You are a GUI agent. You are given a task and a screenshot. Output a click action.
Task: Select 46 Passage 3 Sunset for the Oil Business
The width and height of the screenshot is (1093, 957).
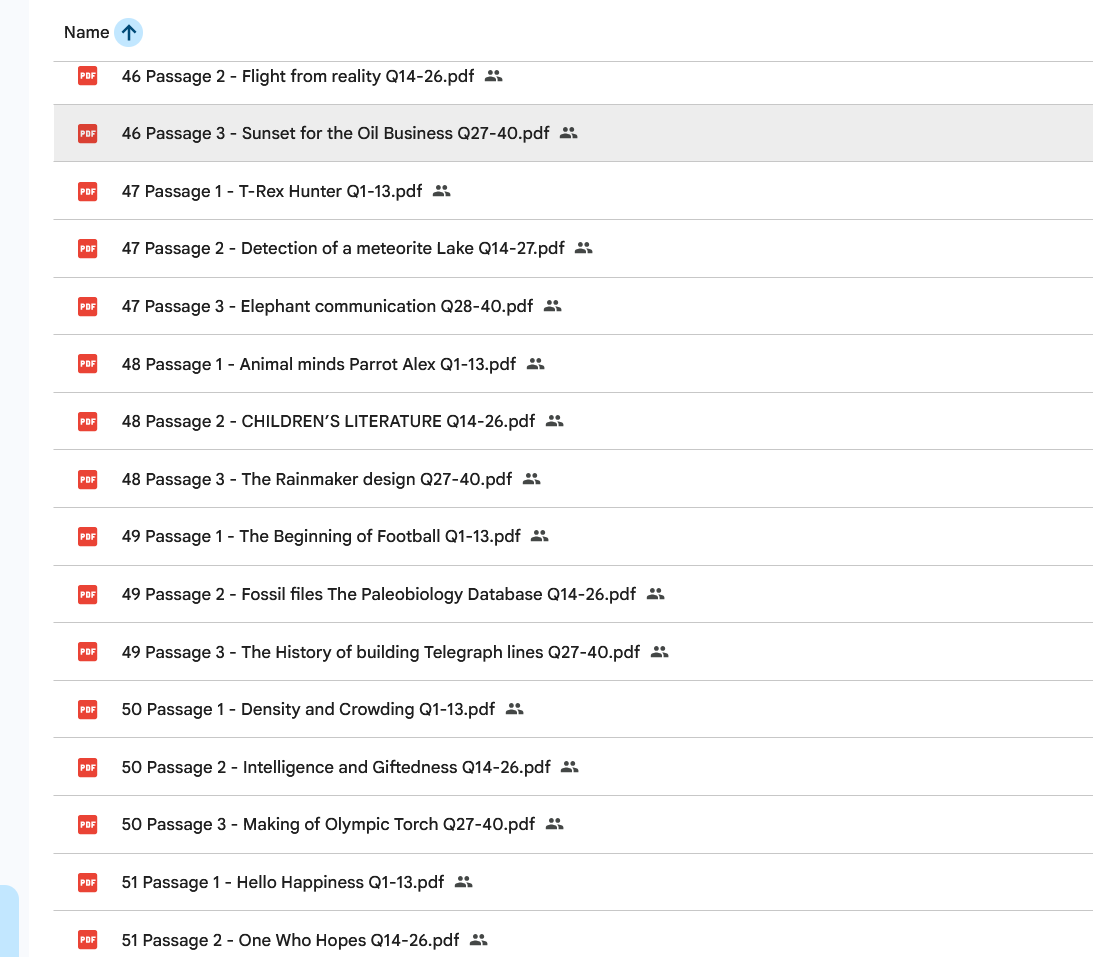pos(335,133)
